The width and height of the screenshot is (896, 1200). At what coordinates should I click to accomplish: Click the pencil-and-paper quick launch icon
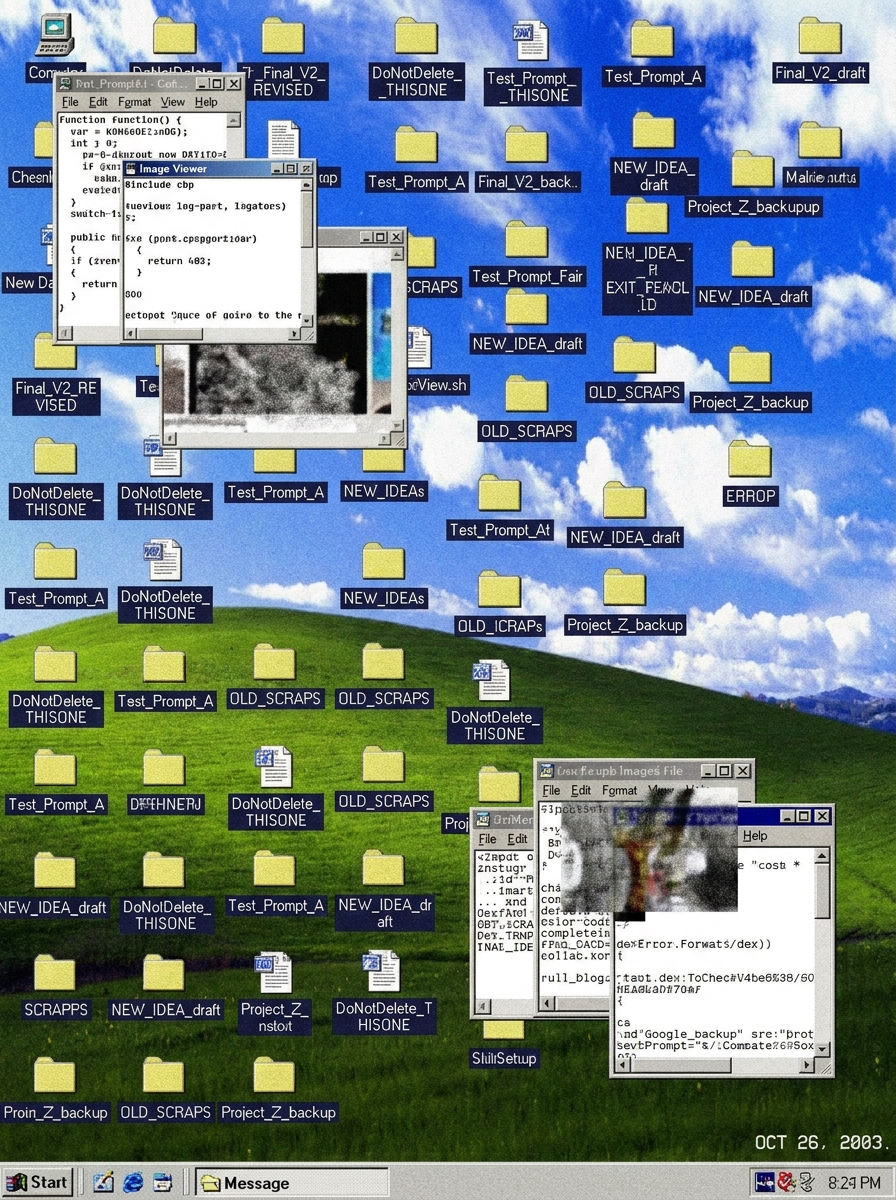pyautogui.click(x=103, y=1182)
